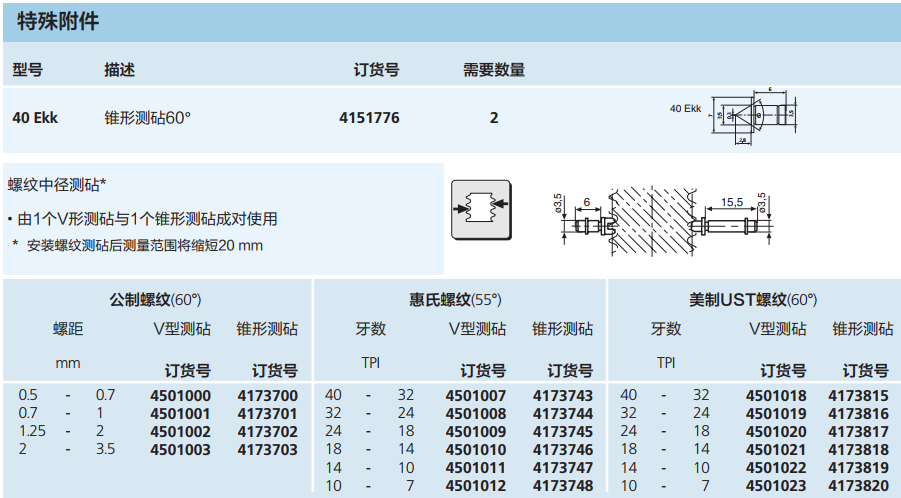Viewport: 901px width, 498px height.
Task: Click the 描述 column header
Action: 119,70
